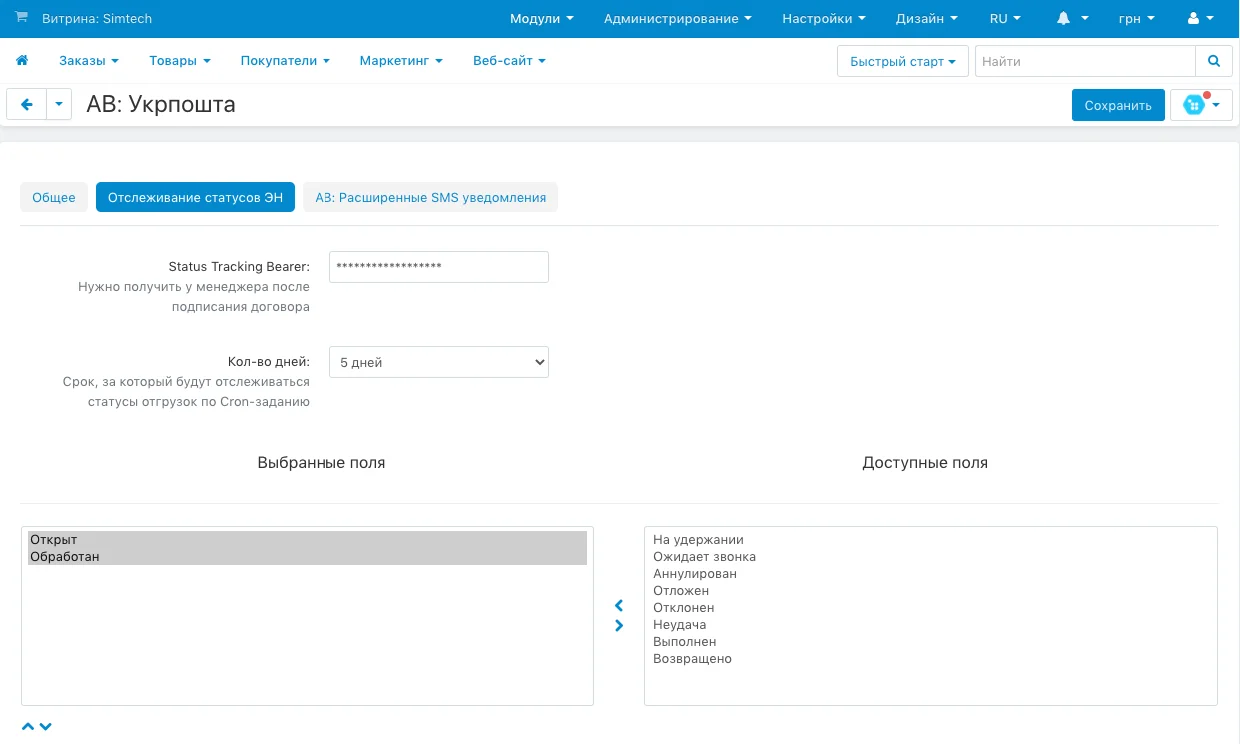Open "АВ: Расширенные SMS уведомления" tab
The height and width of the screenshot is (744, 1240).
coord(430,197)
